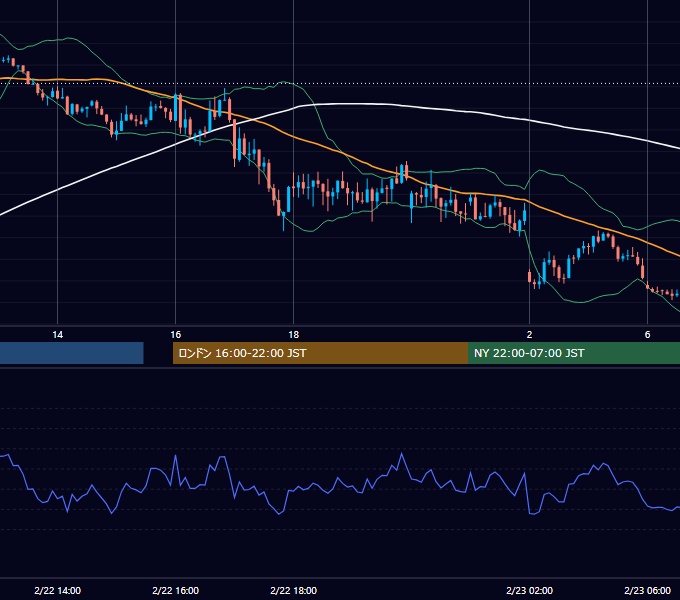Click the 2/23 06:00 date label
The width and height of the screenshot is (680, 600).
click(x=647, y=590)
